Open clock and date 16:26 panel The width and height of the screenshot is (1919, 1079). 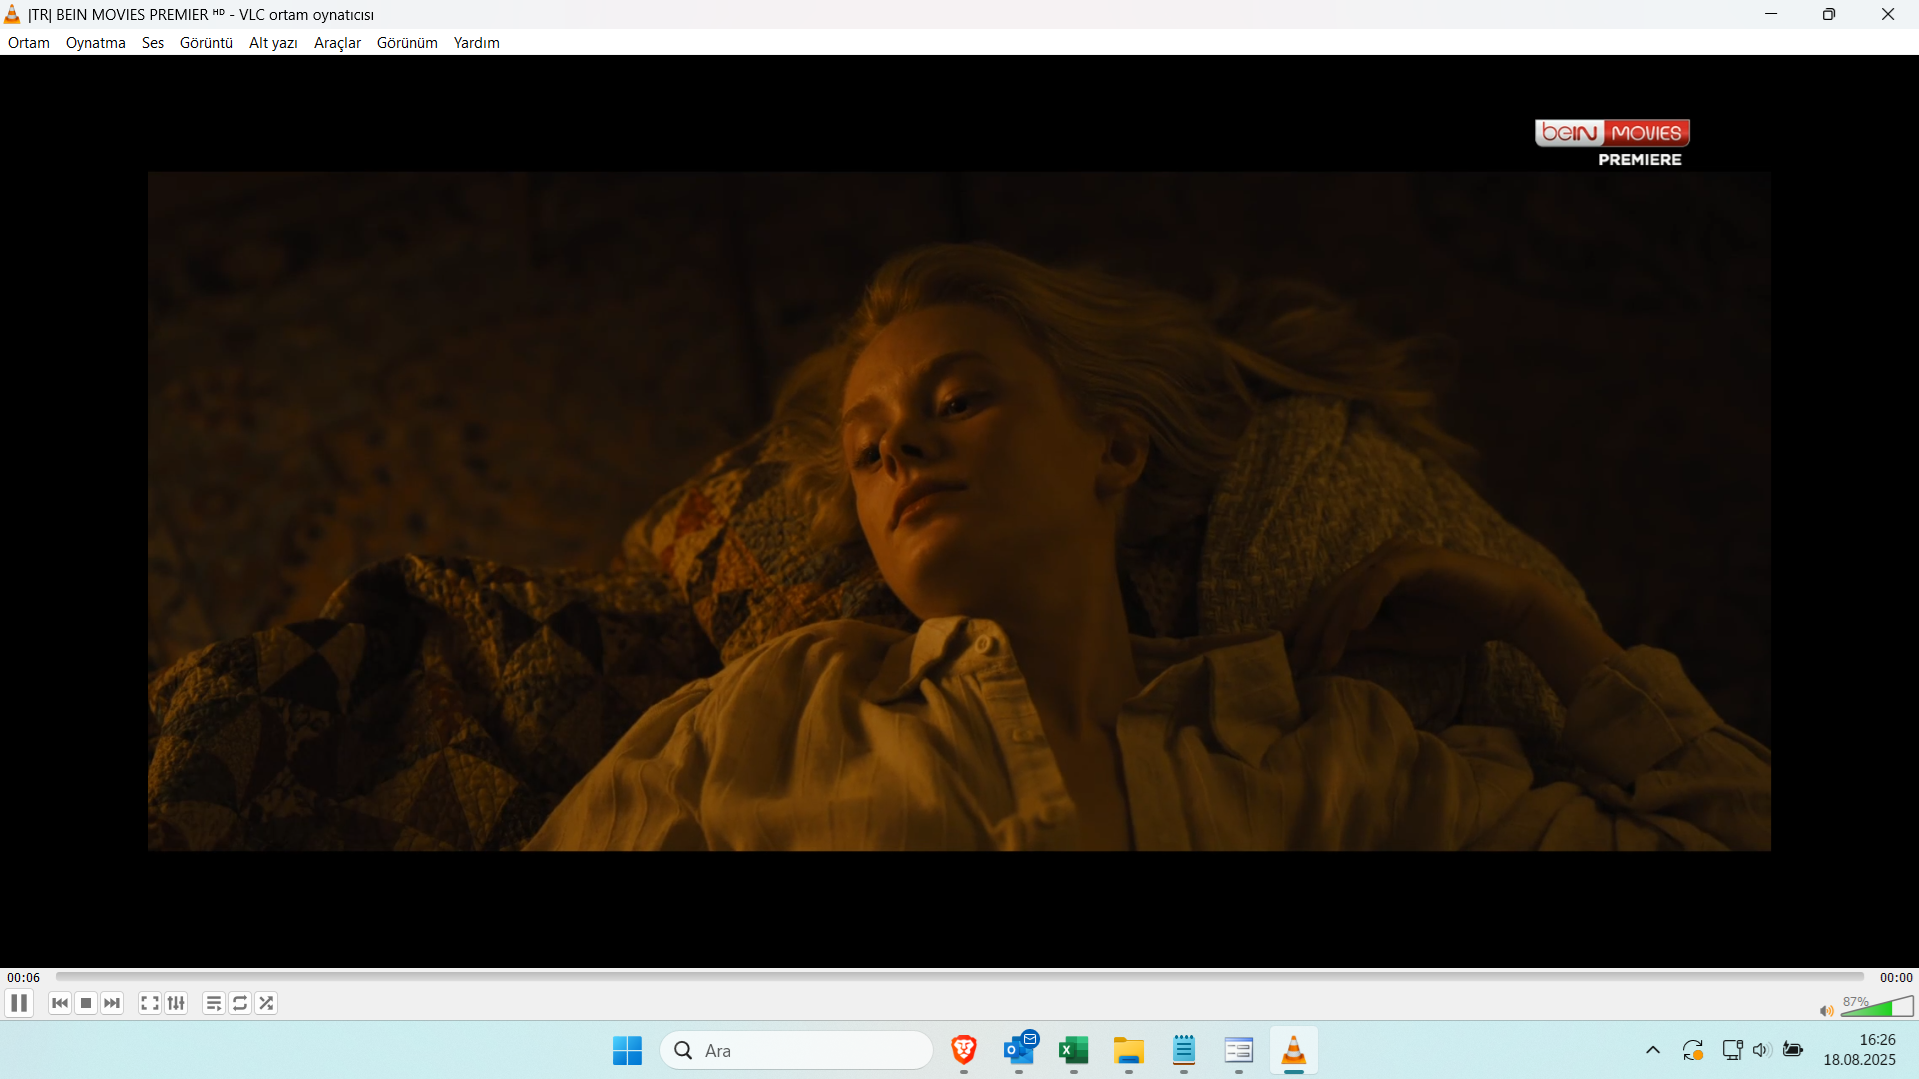[1860, 1050]
